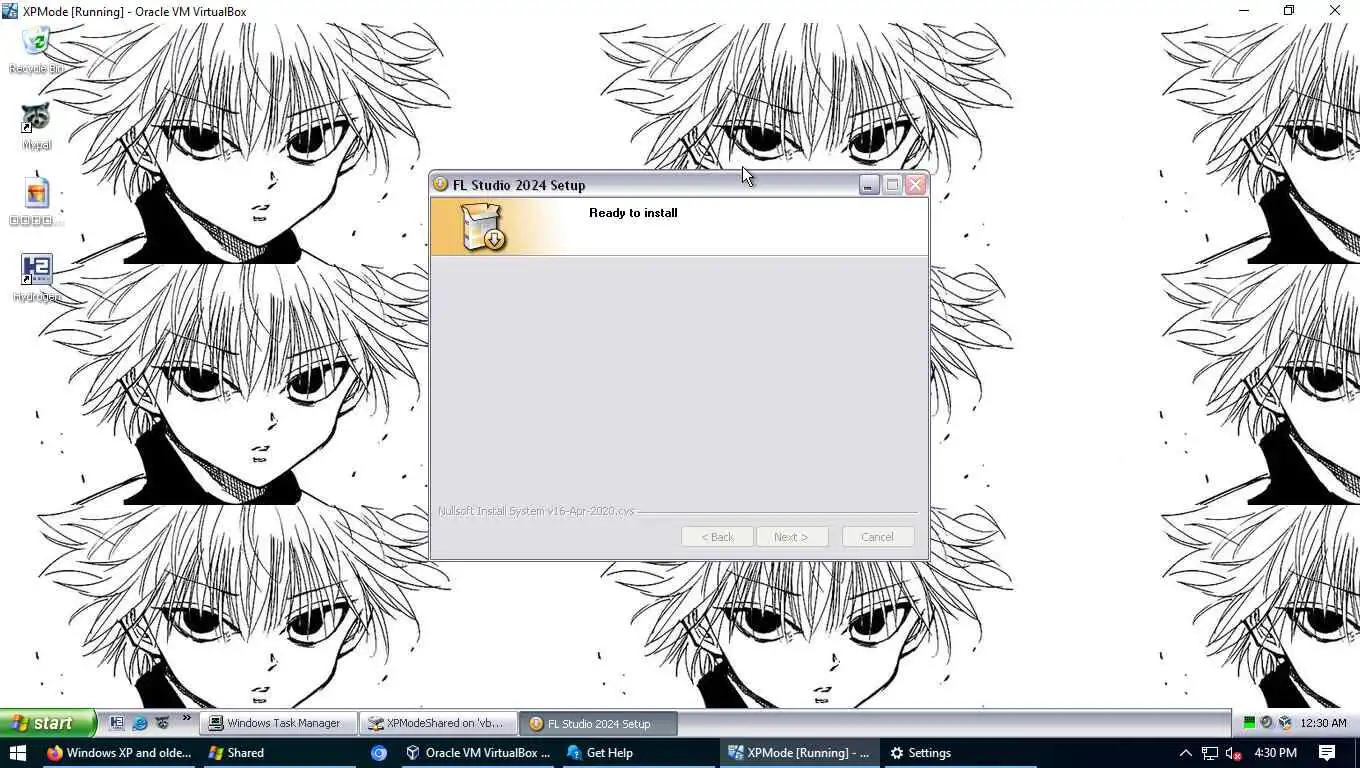This screenshot has height=768, width=1360.
Task: Open the round blue host taskbar icon
Action: point(379,753)
